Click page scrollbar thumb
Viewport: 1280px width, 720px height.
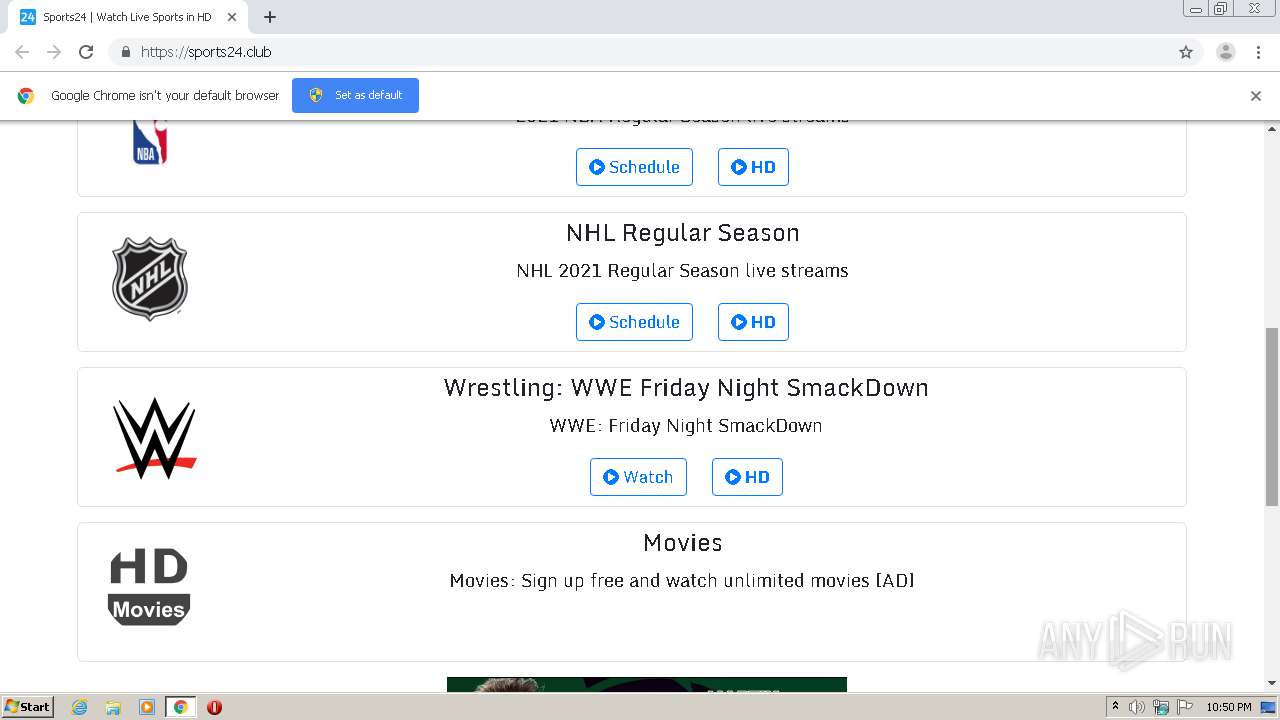click(1272, 417)
